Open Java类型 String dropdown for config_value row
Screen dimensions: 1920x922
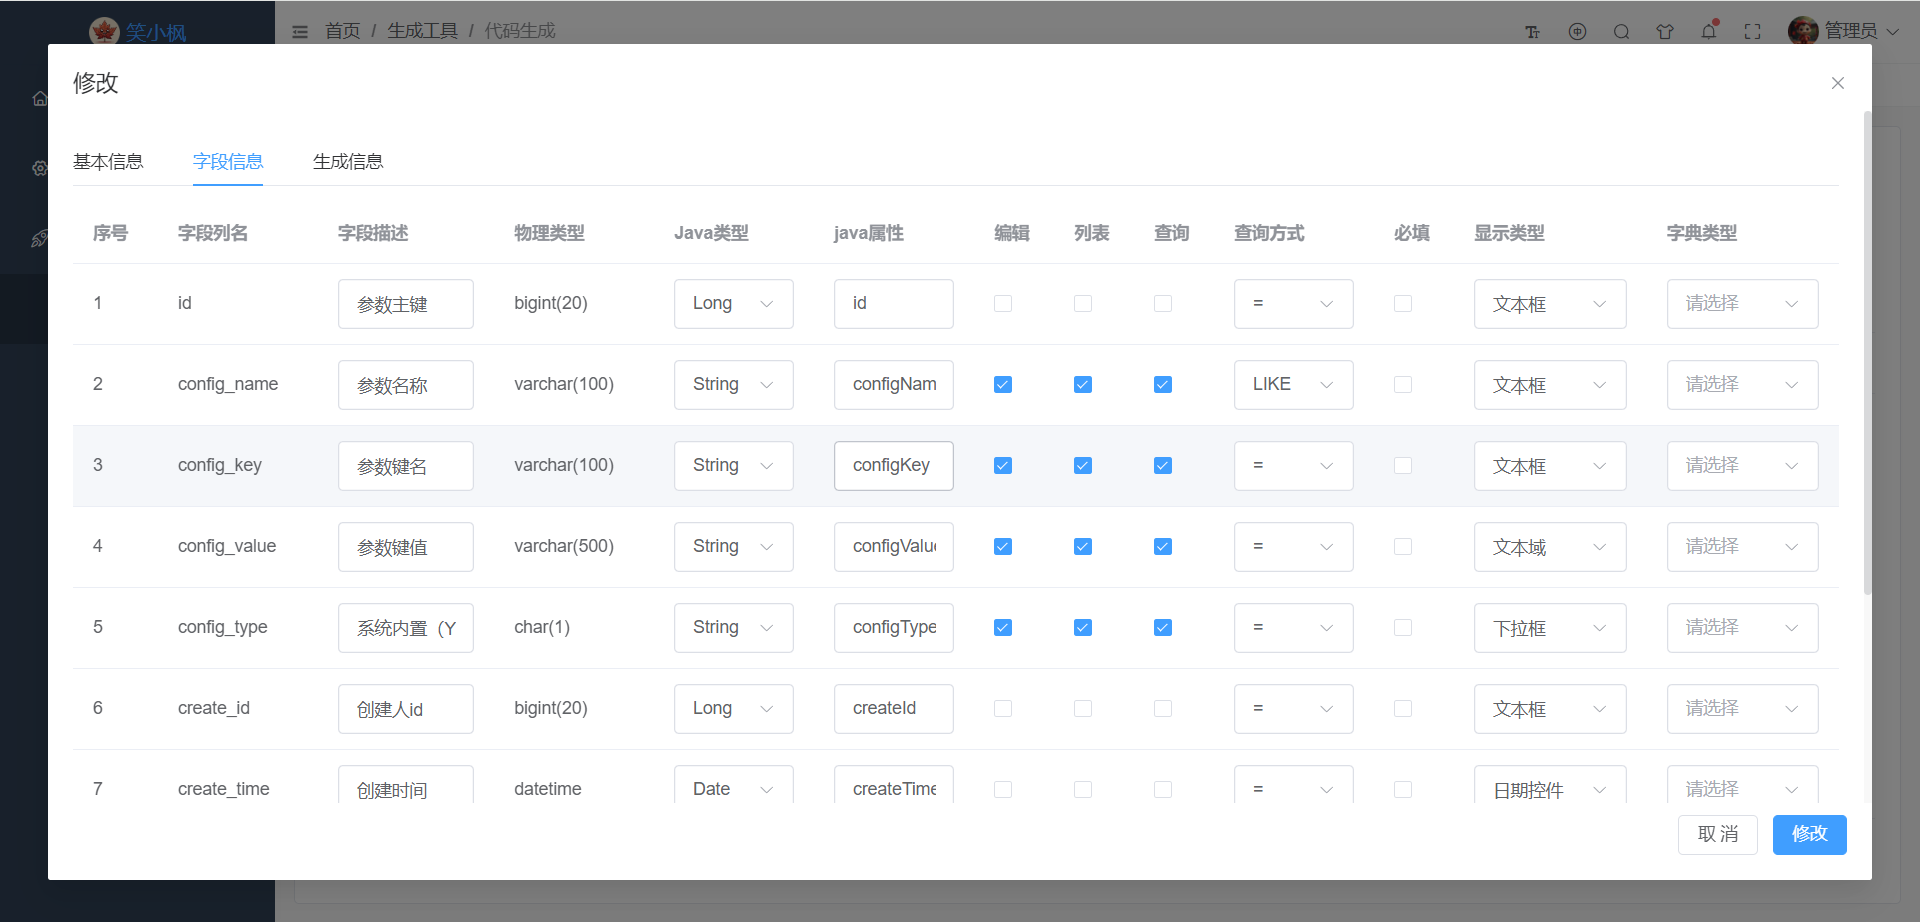click(733, 547)
